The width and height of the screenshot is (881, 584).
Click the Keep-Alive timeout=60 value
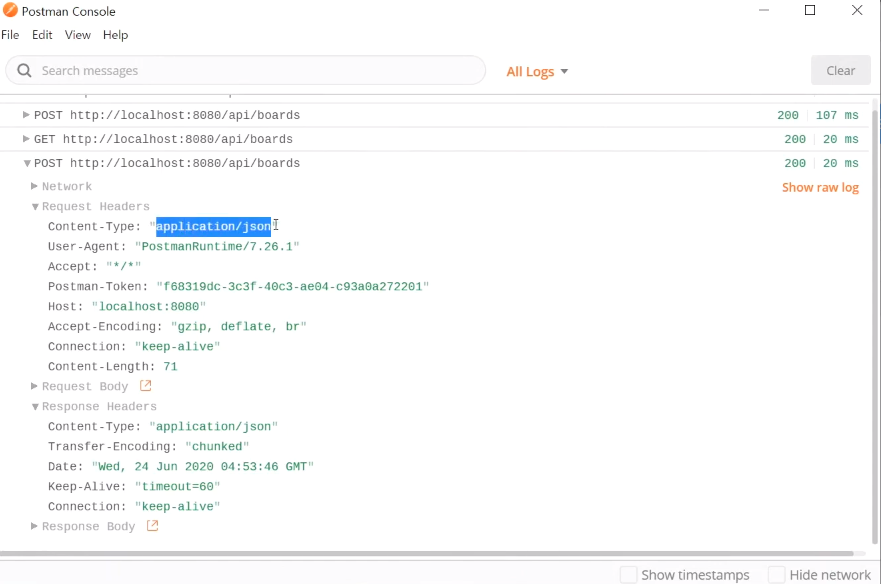click(178, 486)
